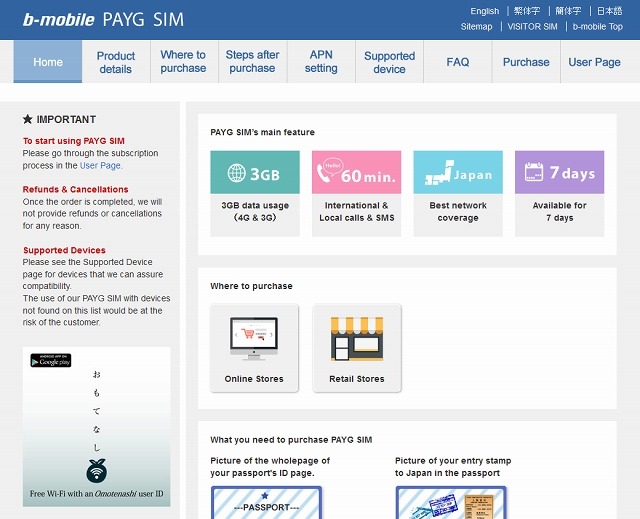Click the entry stamp passport picture
Viewport: 640px width, 519px height.
click(451, 502)
